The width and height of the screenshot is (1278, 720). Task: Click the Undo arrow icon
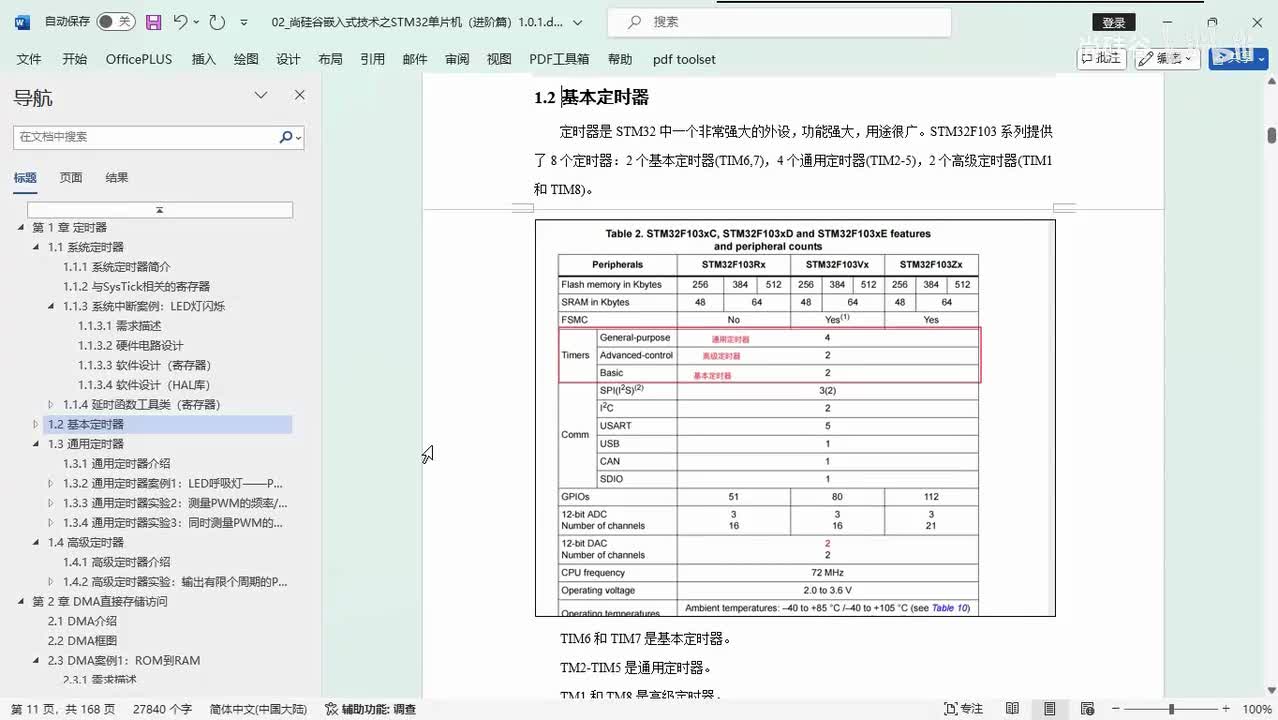pos(180,21)
